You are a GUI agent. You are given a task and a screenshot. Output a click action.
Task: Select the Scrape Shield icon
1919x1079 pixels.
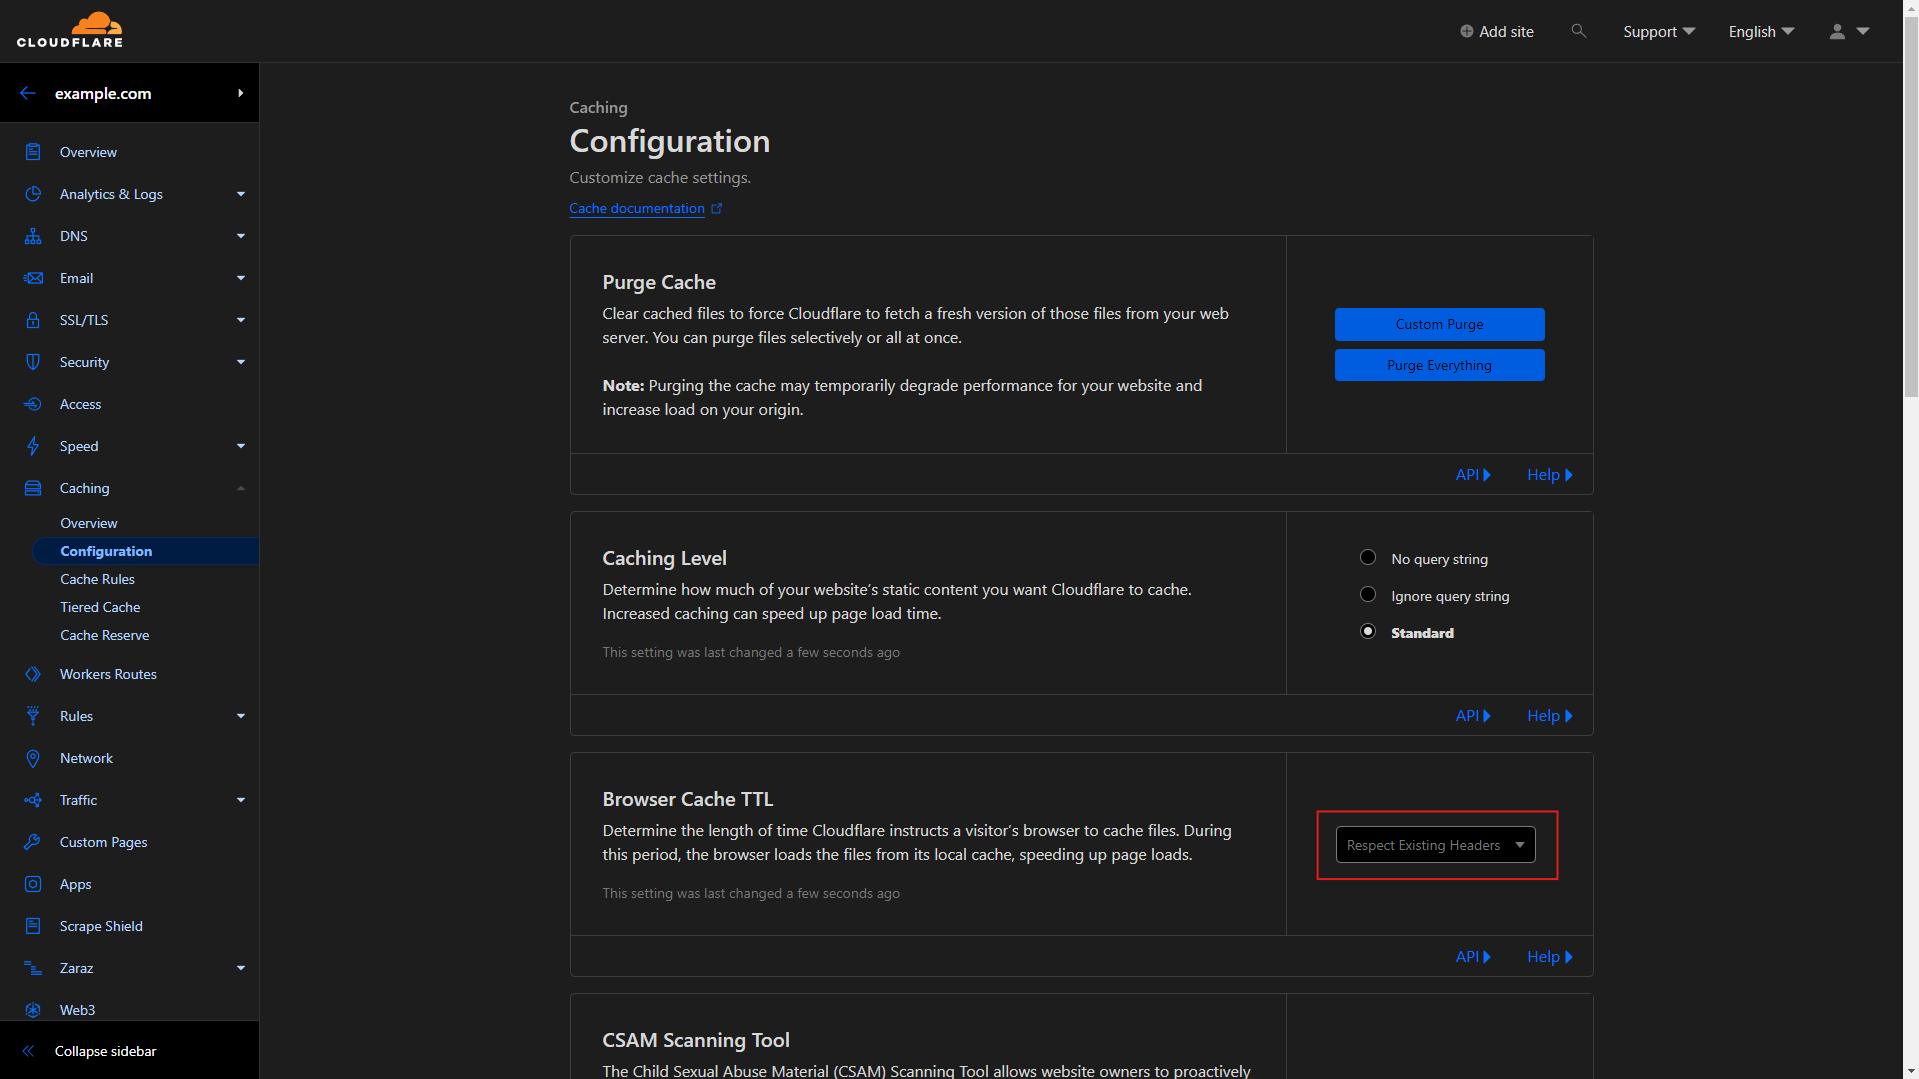[33, 926]
